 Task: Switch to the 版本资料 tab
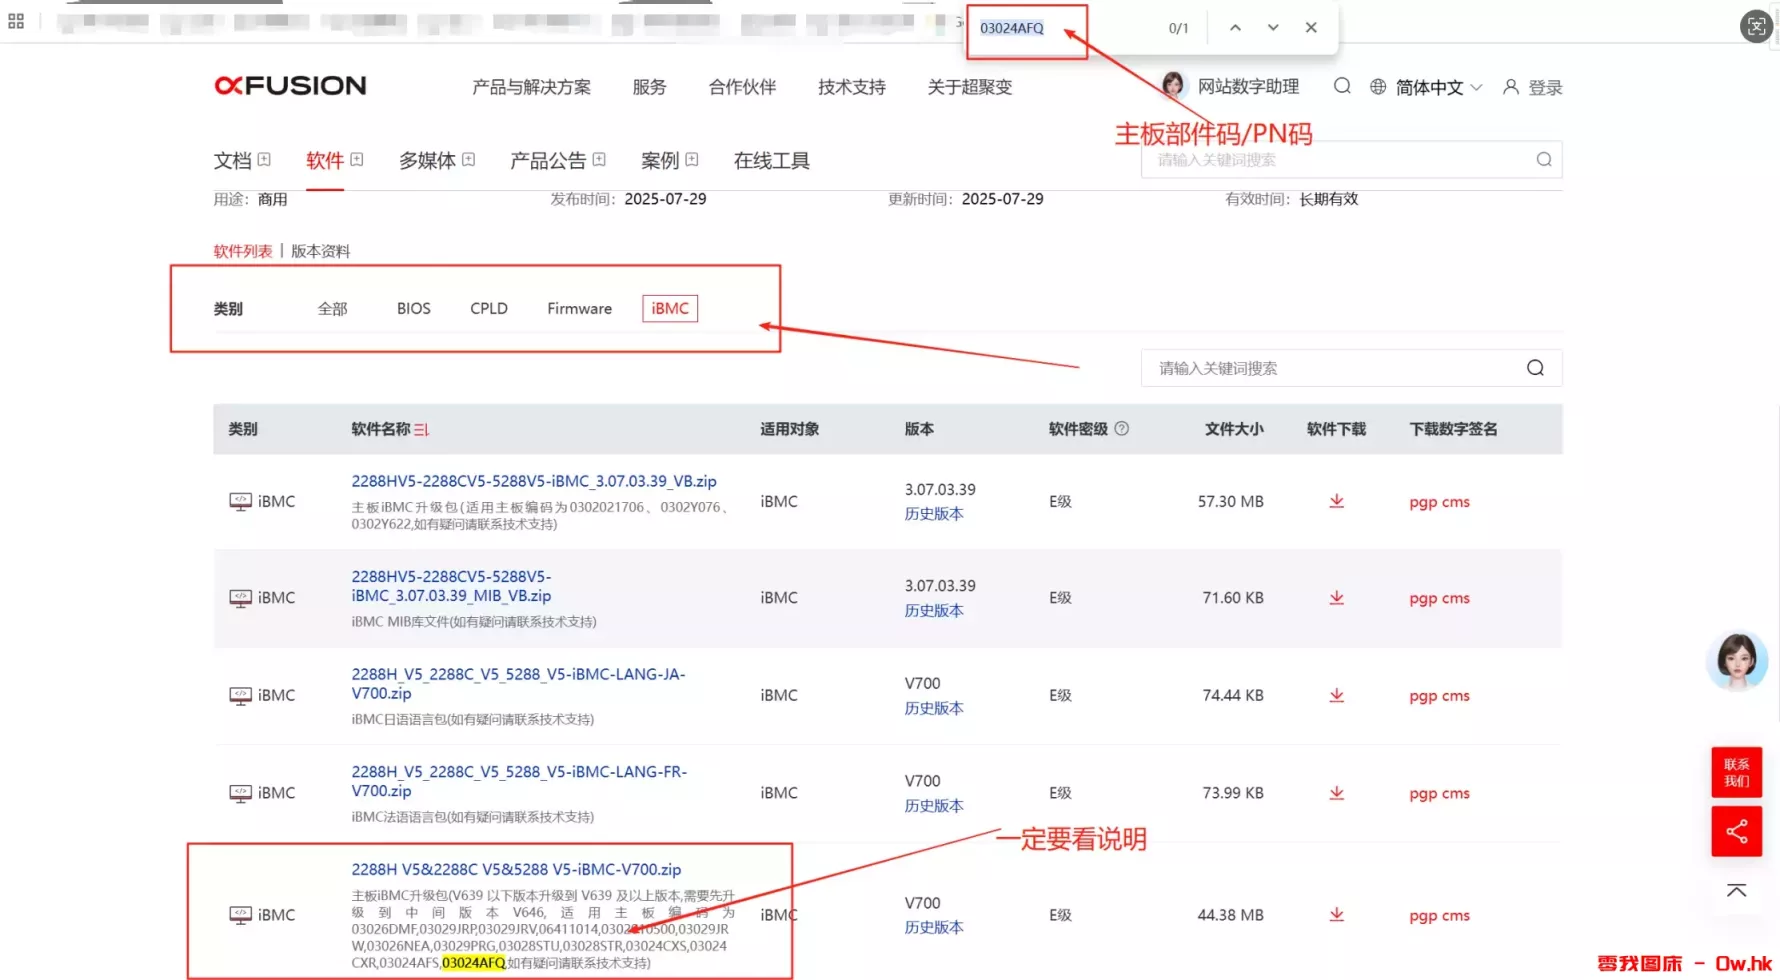(x=320, y=251)
